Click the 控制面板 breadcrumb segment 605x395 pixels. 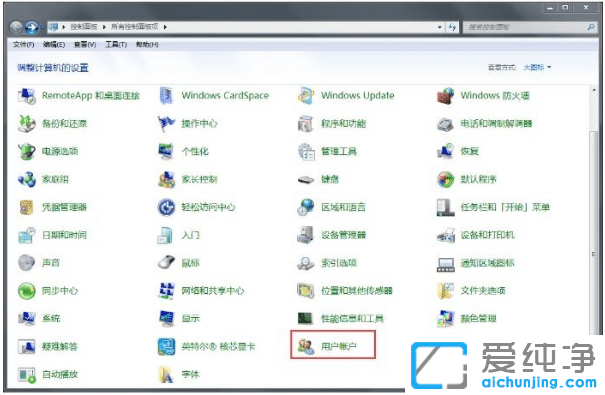pyautogui.click(x=84, y=27)
